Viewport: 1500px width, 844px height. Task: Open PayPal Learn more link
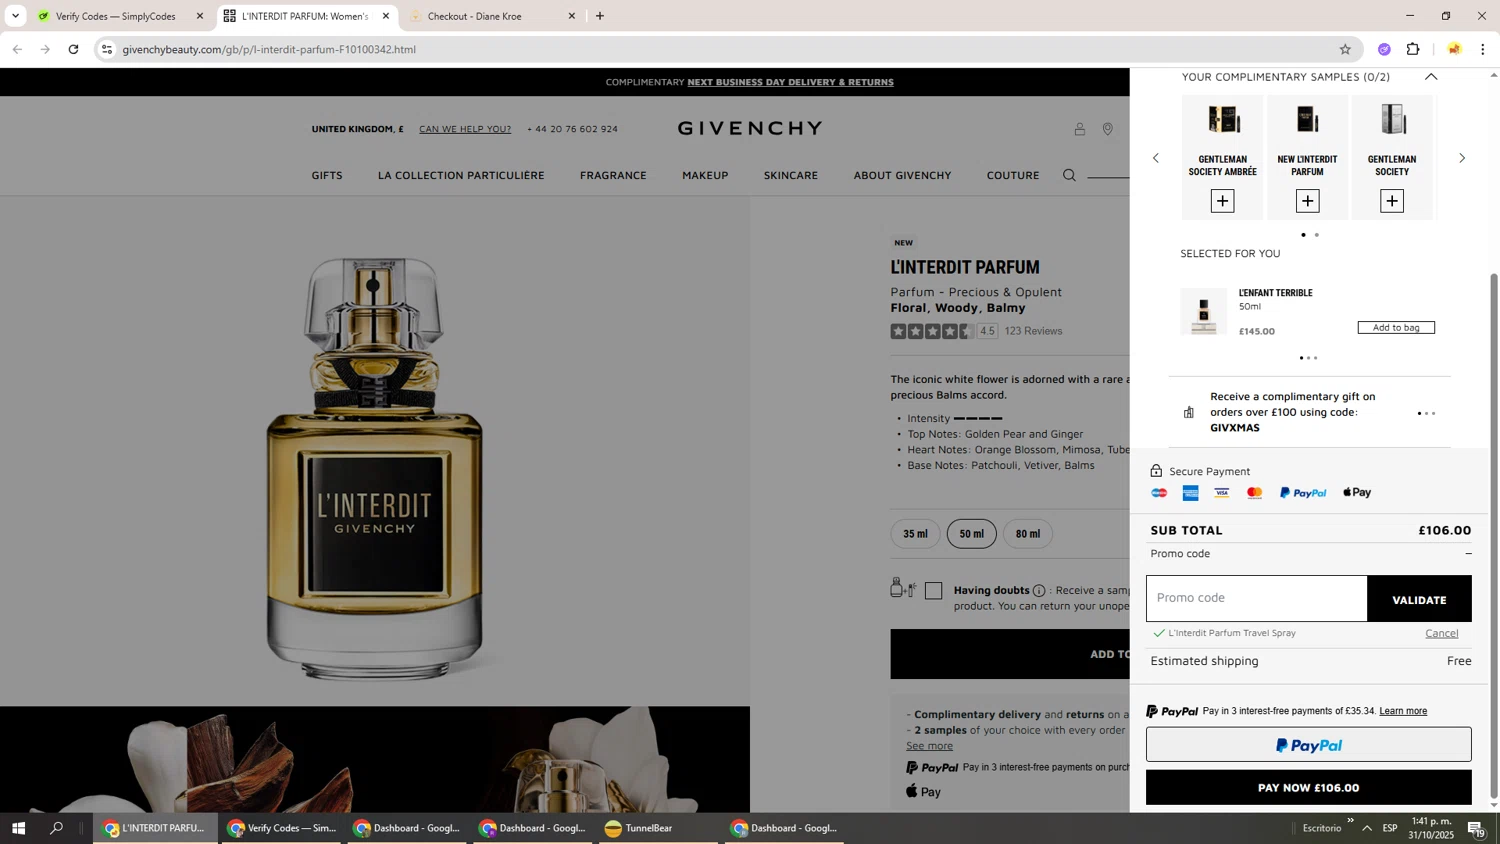pyautogui.click(x=1403, y=711)
